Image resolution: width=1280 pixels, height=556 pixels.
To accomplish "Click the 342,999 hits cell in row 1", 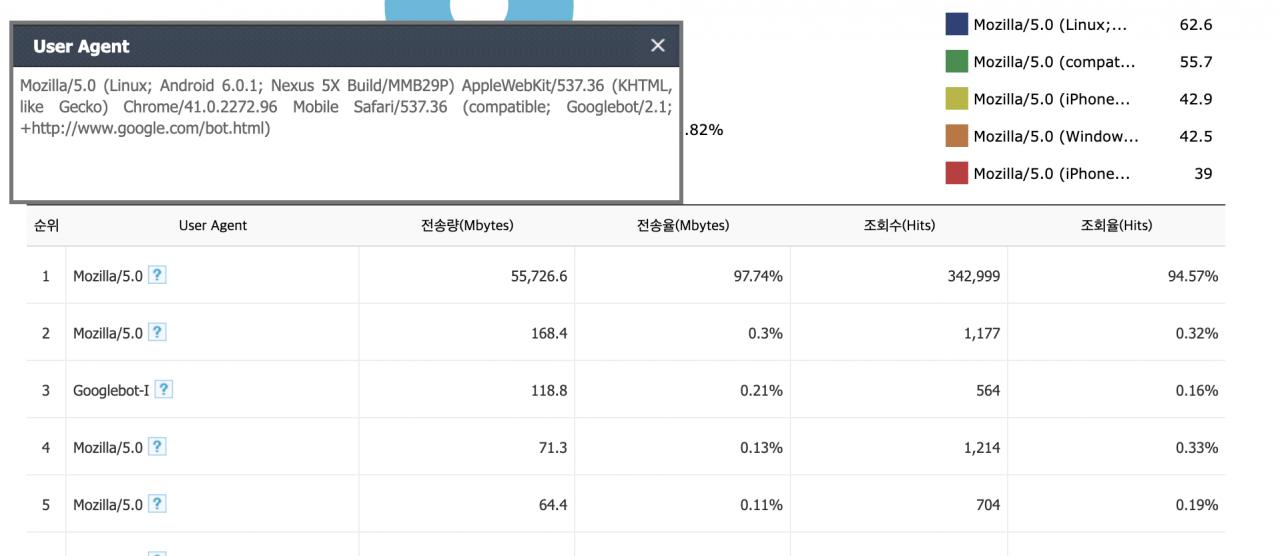I will tap(973, 277).
